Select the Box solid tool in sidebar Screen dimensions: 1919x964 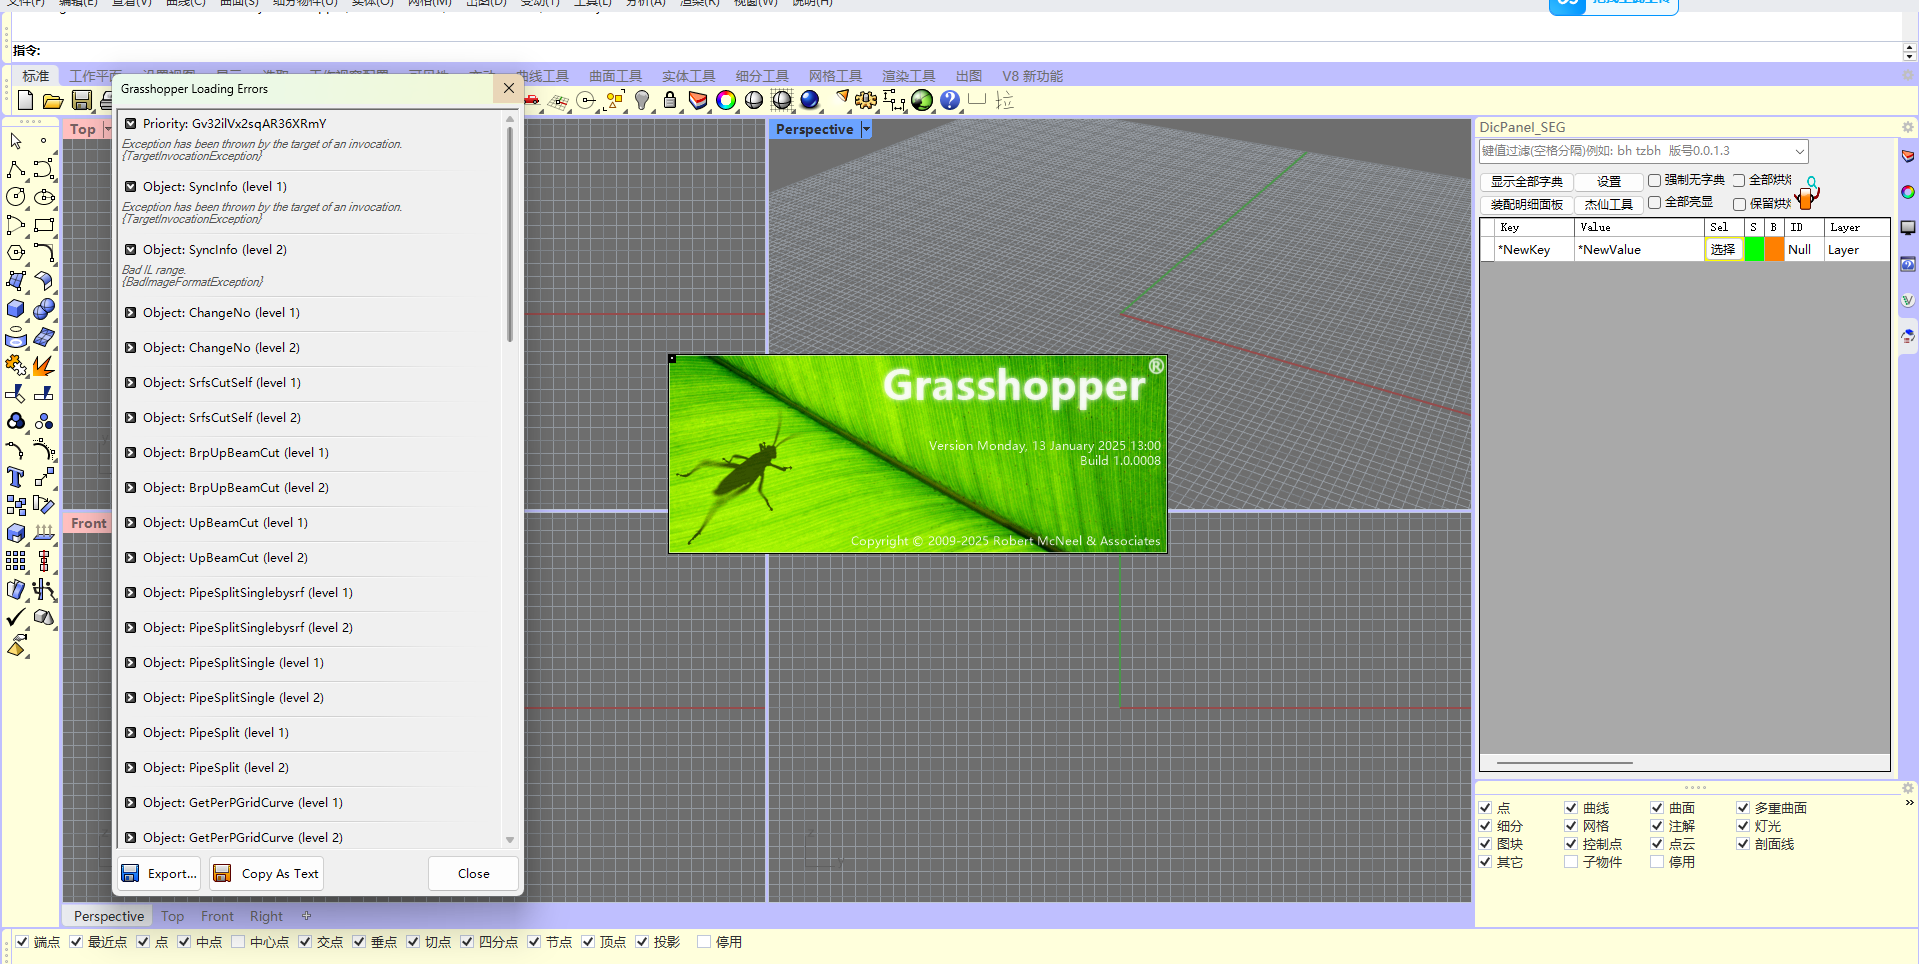point(16,309)
